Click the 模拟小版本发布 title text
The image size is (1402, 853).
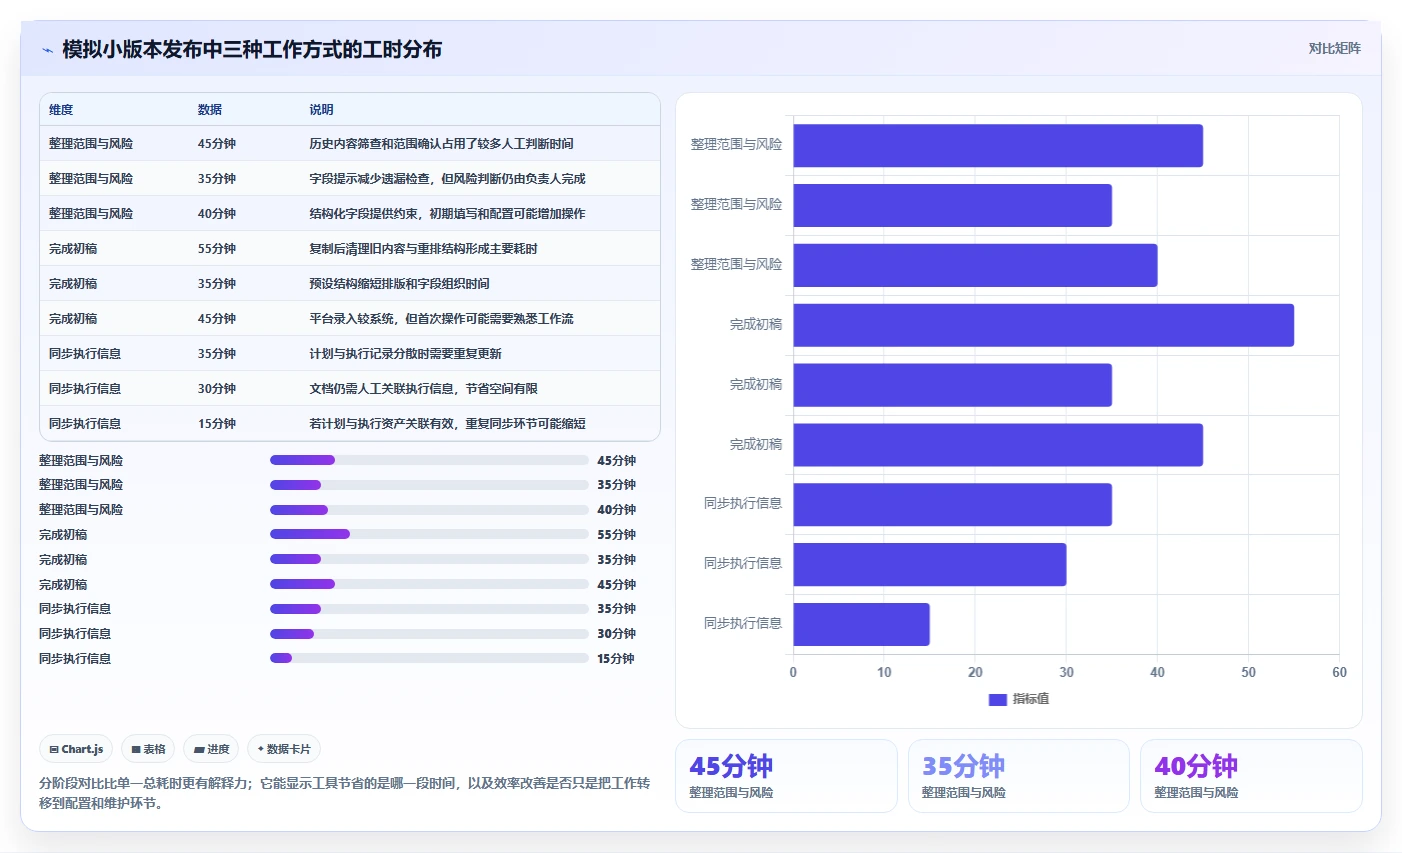[252, 50]
